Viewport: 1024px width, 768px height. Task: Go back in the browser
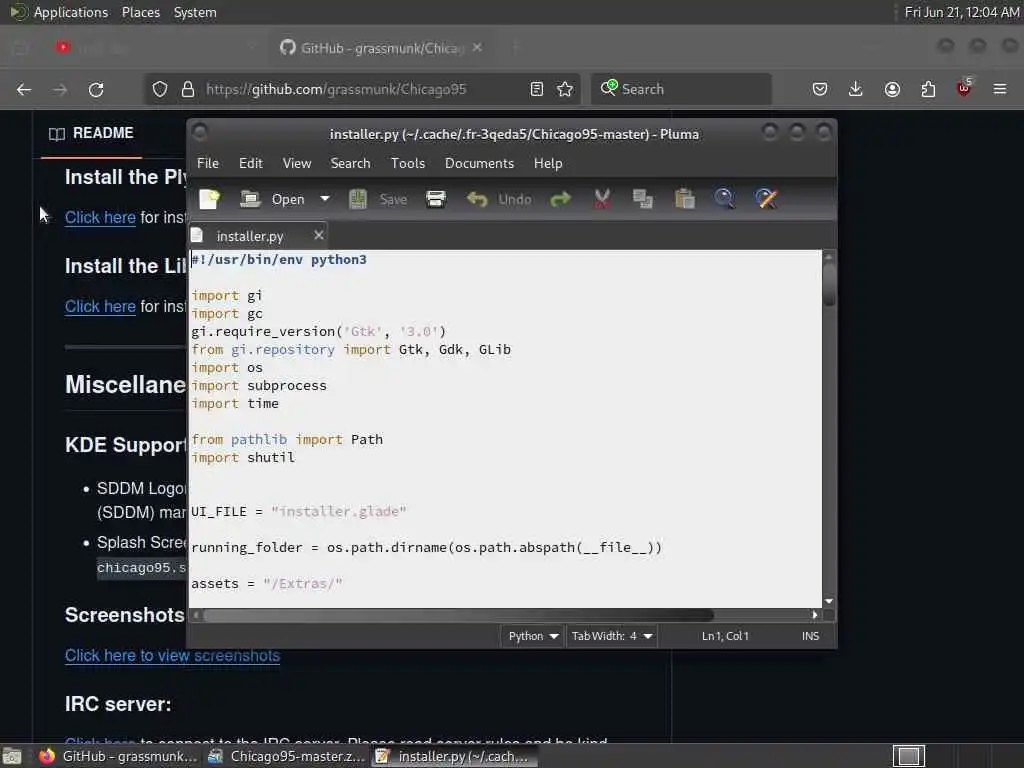[x=24, y=89]
